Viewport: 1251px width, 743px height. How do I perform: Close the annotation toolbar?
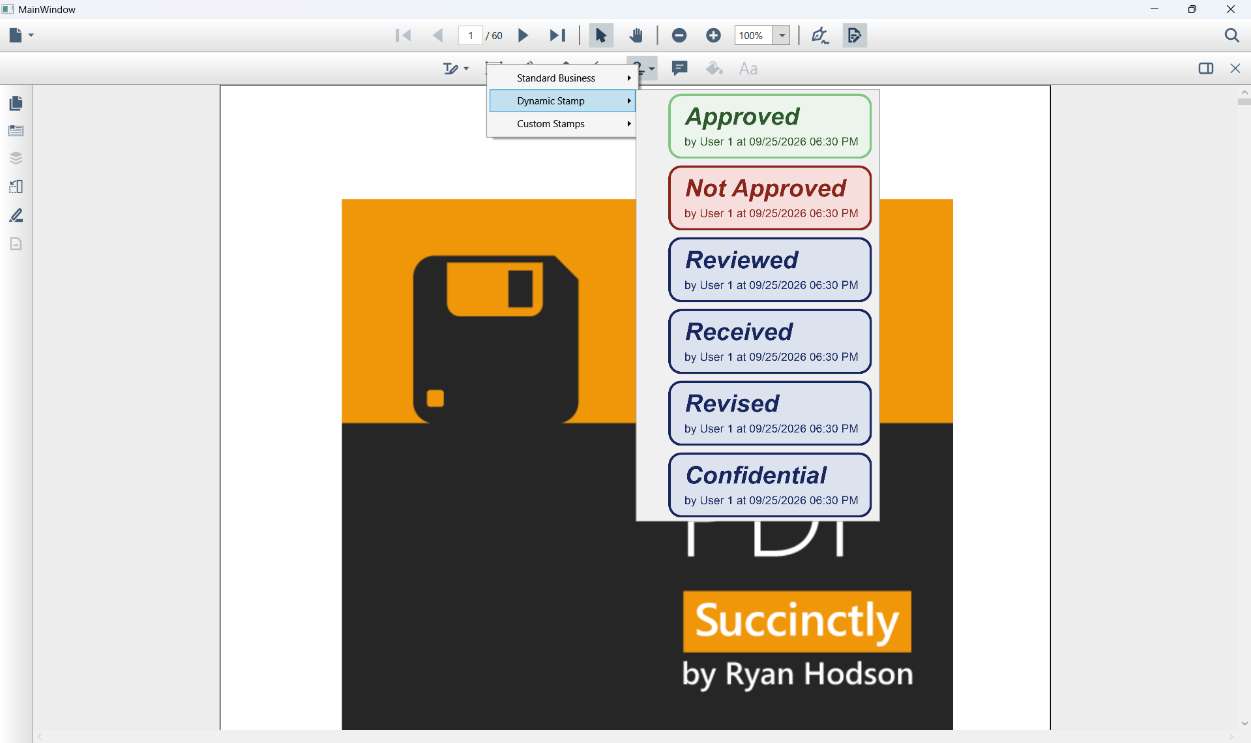tap(1235, 68)
